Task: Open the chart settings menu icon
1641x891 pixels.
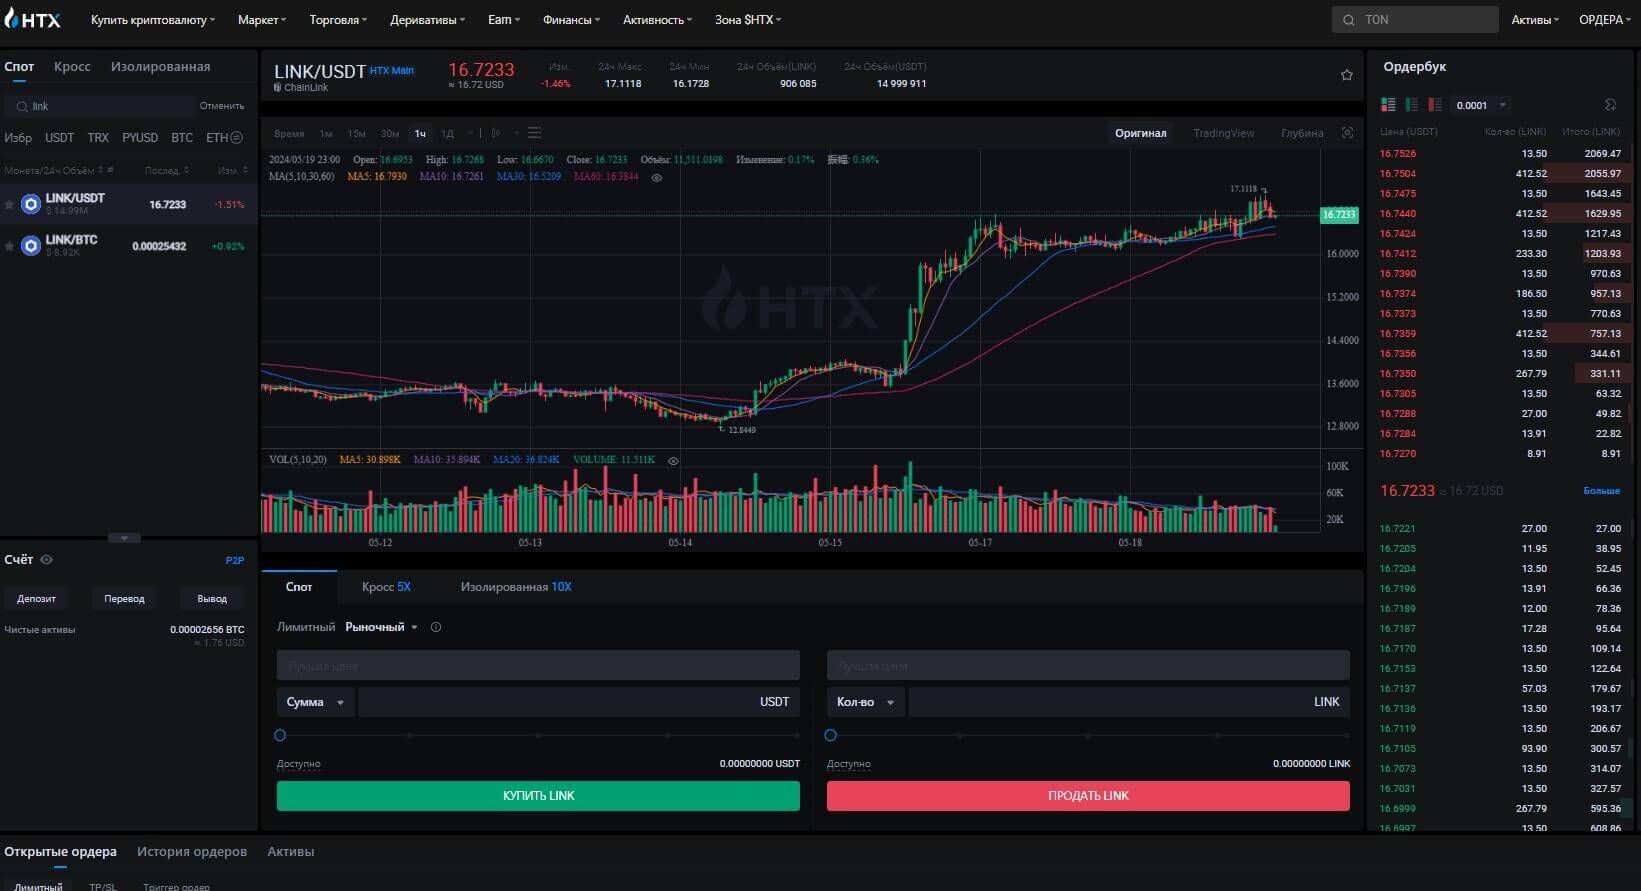Action: coord(534,133)
